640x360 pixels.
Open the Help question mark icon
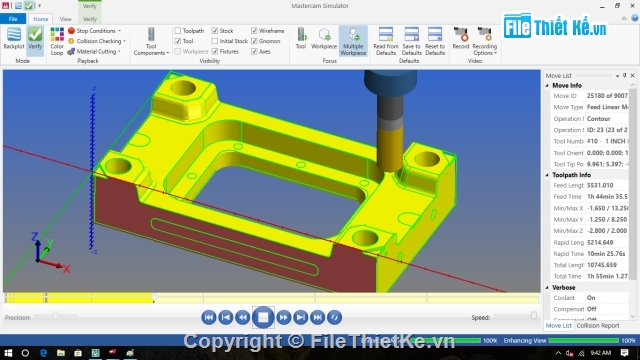click(x=634, y=18)
